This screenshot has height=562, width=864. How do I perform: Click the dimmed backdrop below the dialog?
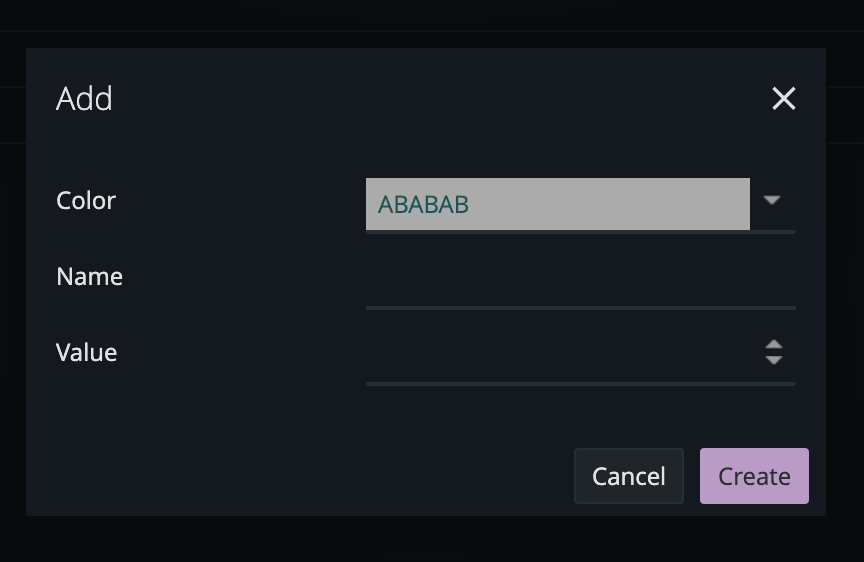tap(432, 540)
